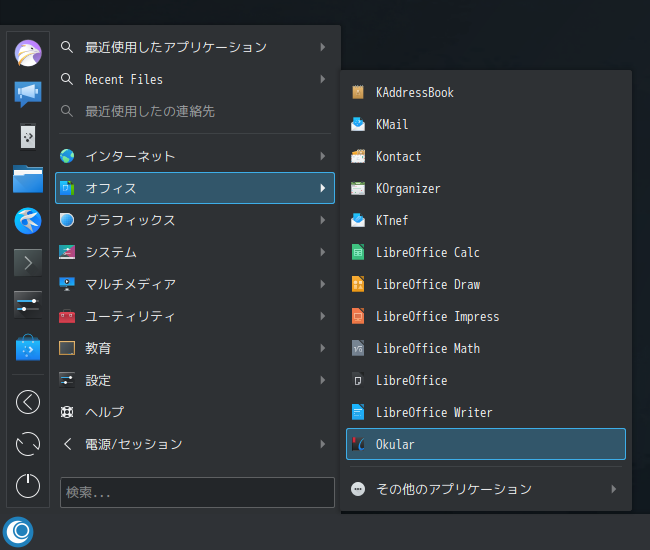
Task: Click the 'Kontact' label text
Action: pyautogui.click(x=398, y=156)
